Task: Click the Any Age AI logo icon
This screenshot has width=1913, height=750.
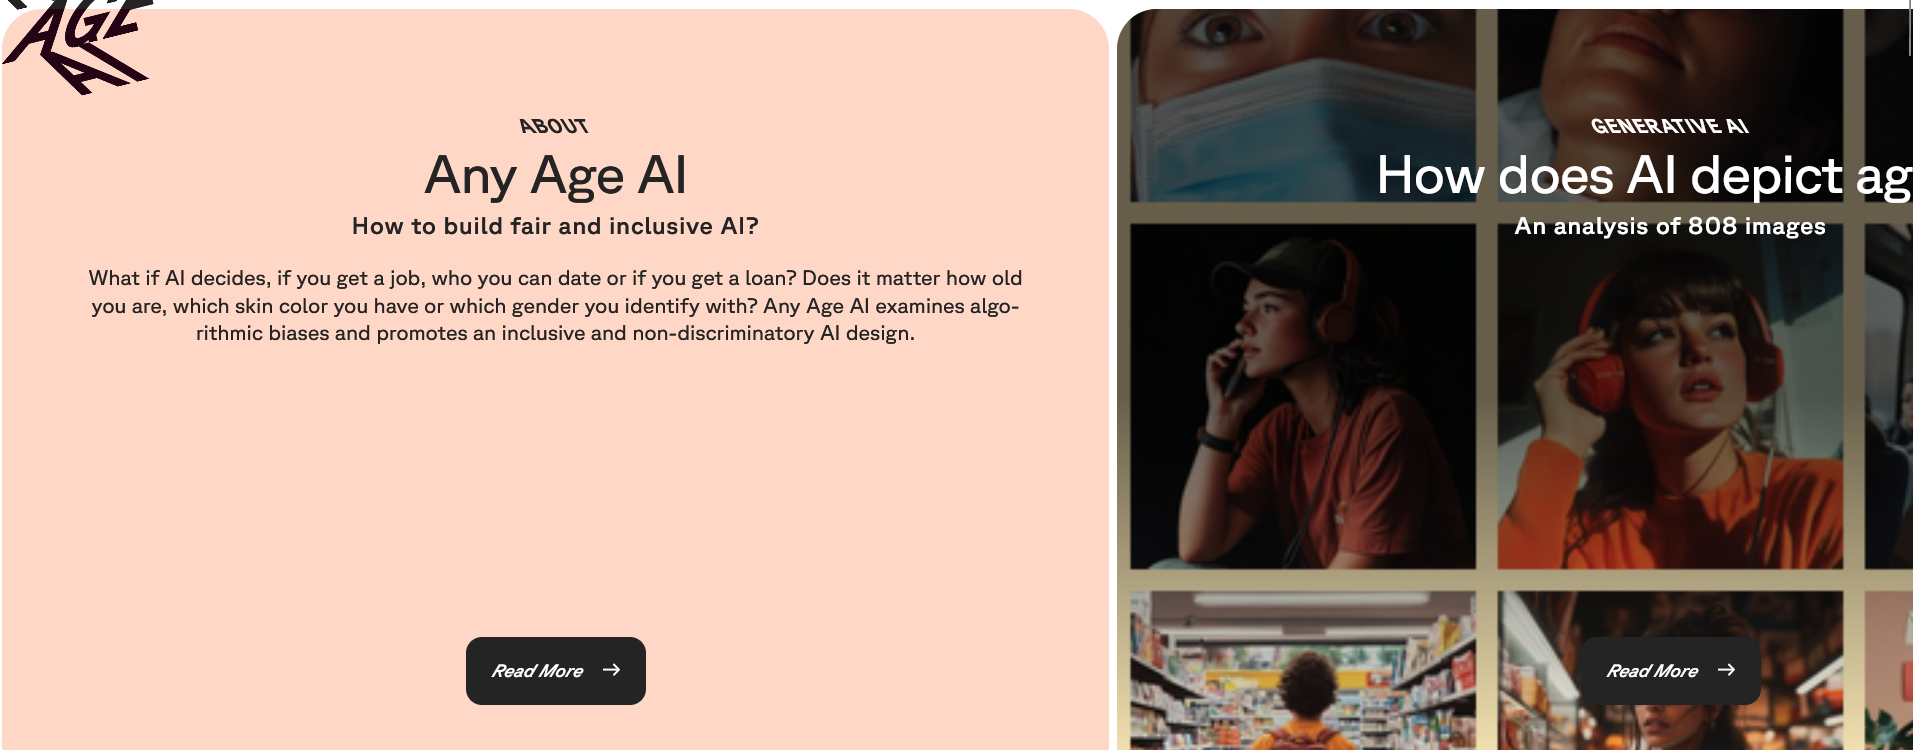Action: coord(78,45)
